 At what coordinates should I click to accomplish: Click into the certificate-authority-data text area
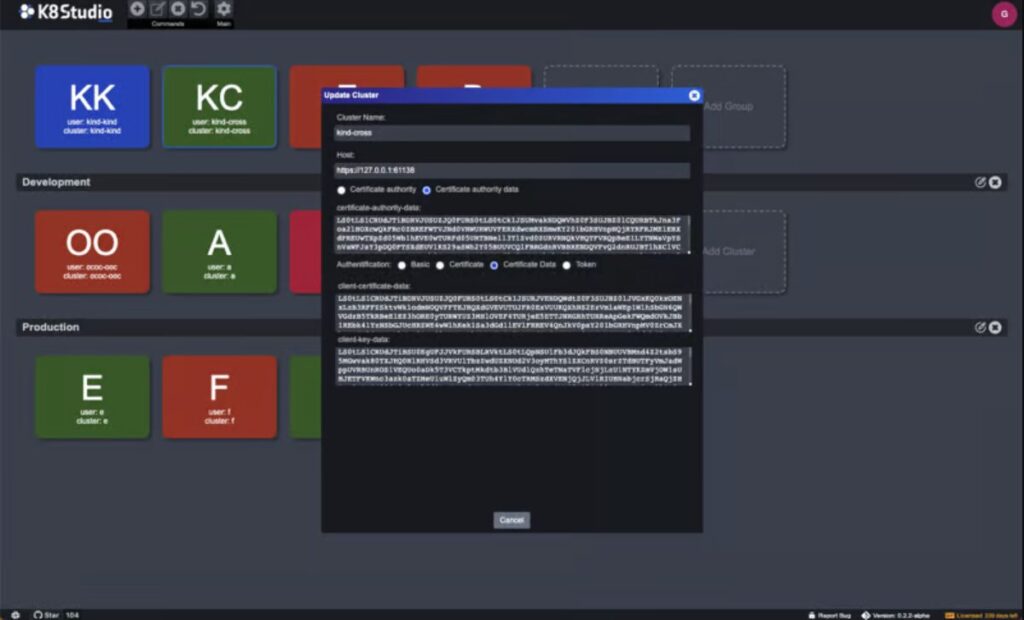[513, 234]
